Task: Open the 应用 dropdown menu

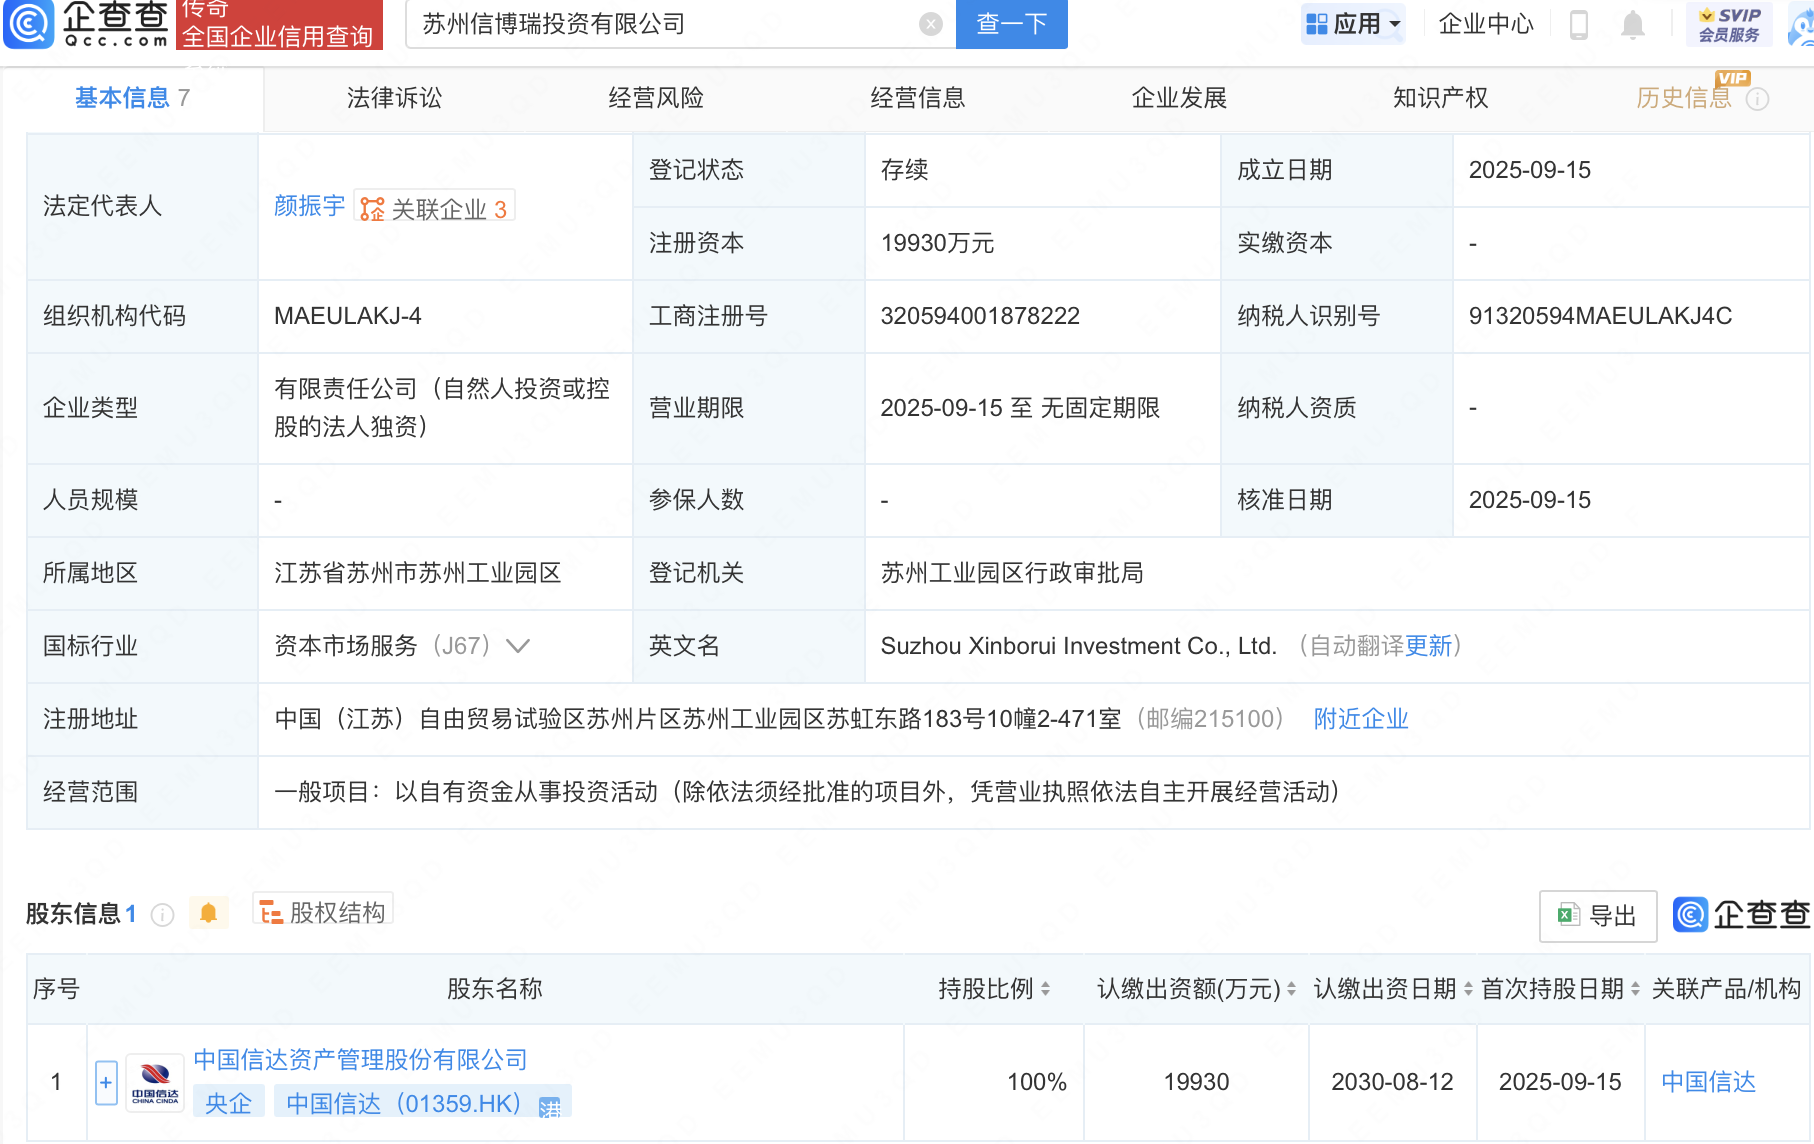Action: pyautogui.click(x=1353, y=24)
